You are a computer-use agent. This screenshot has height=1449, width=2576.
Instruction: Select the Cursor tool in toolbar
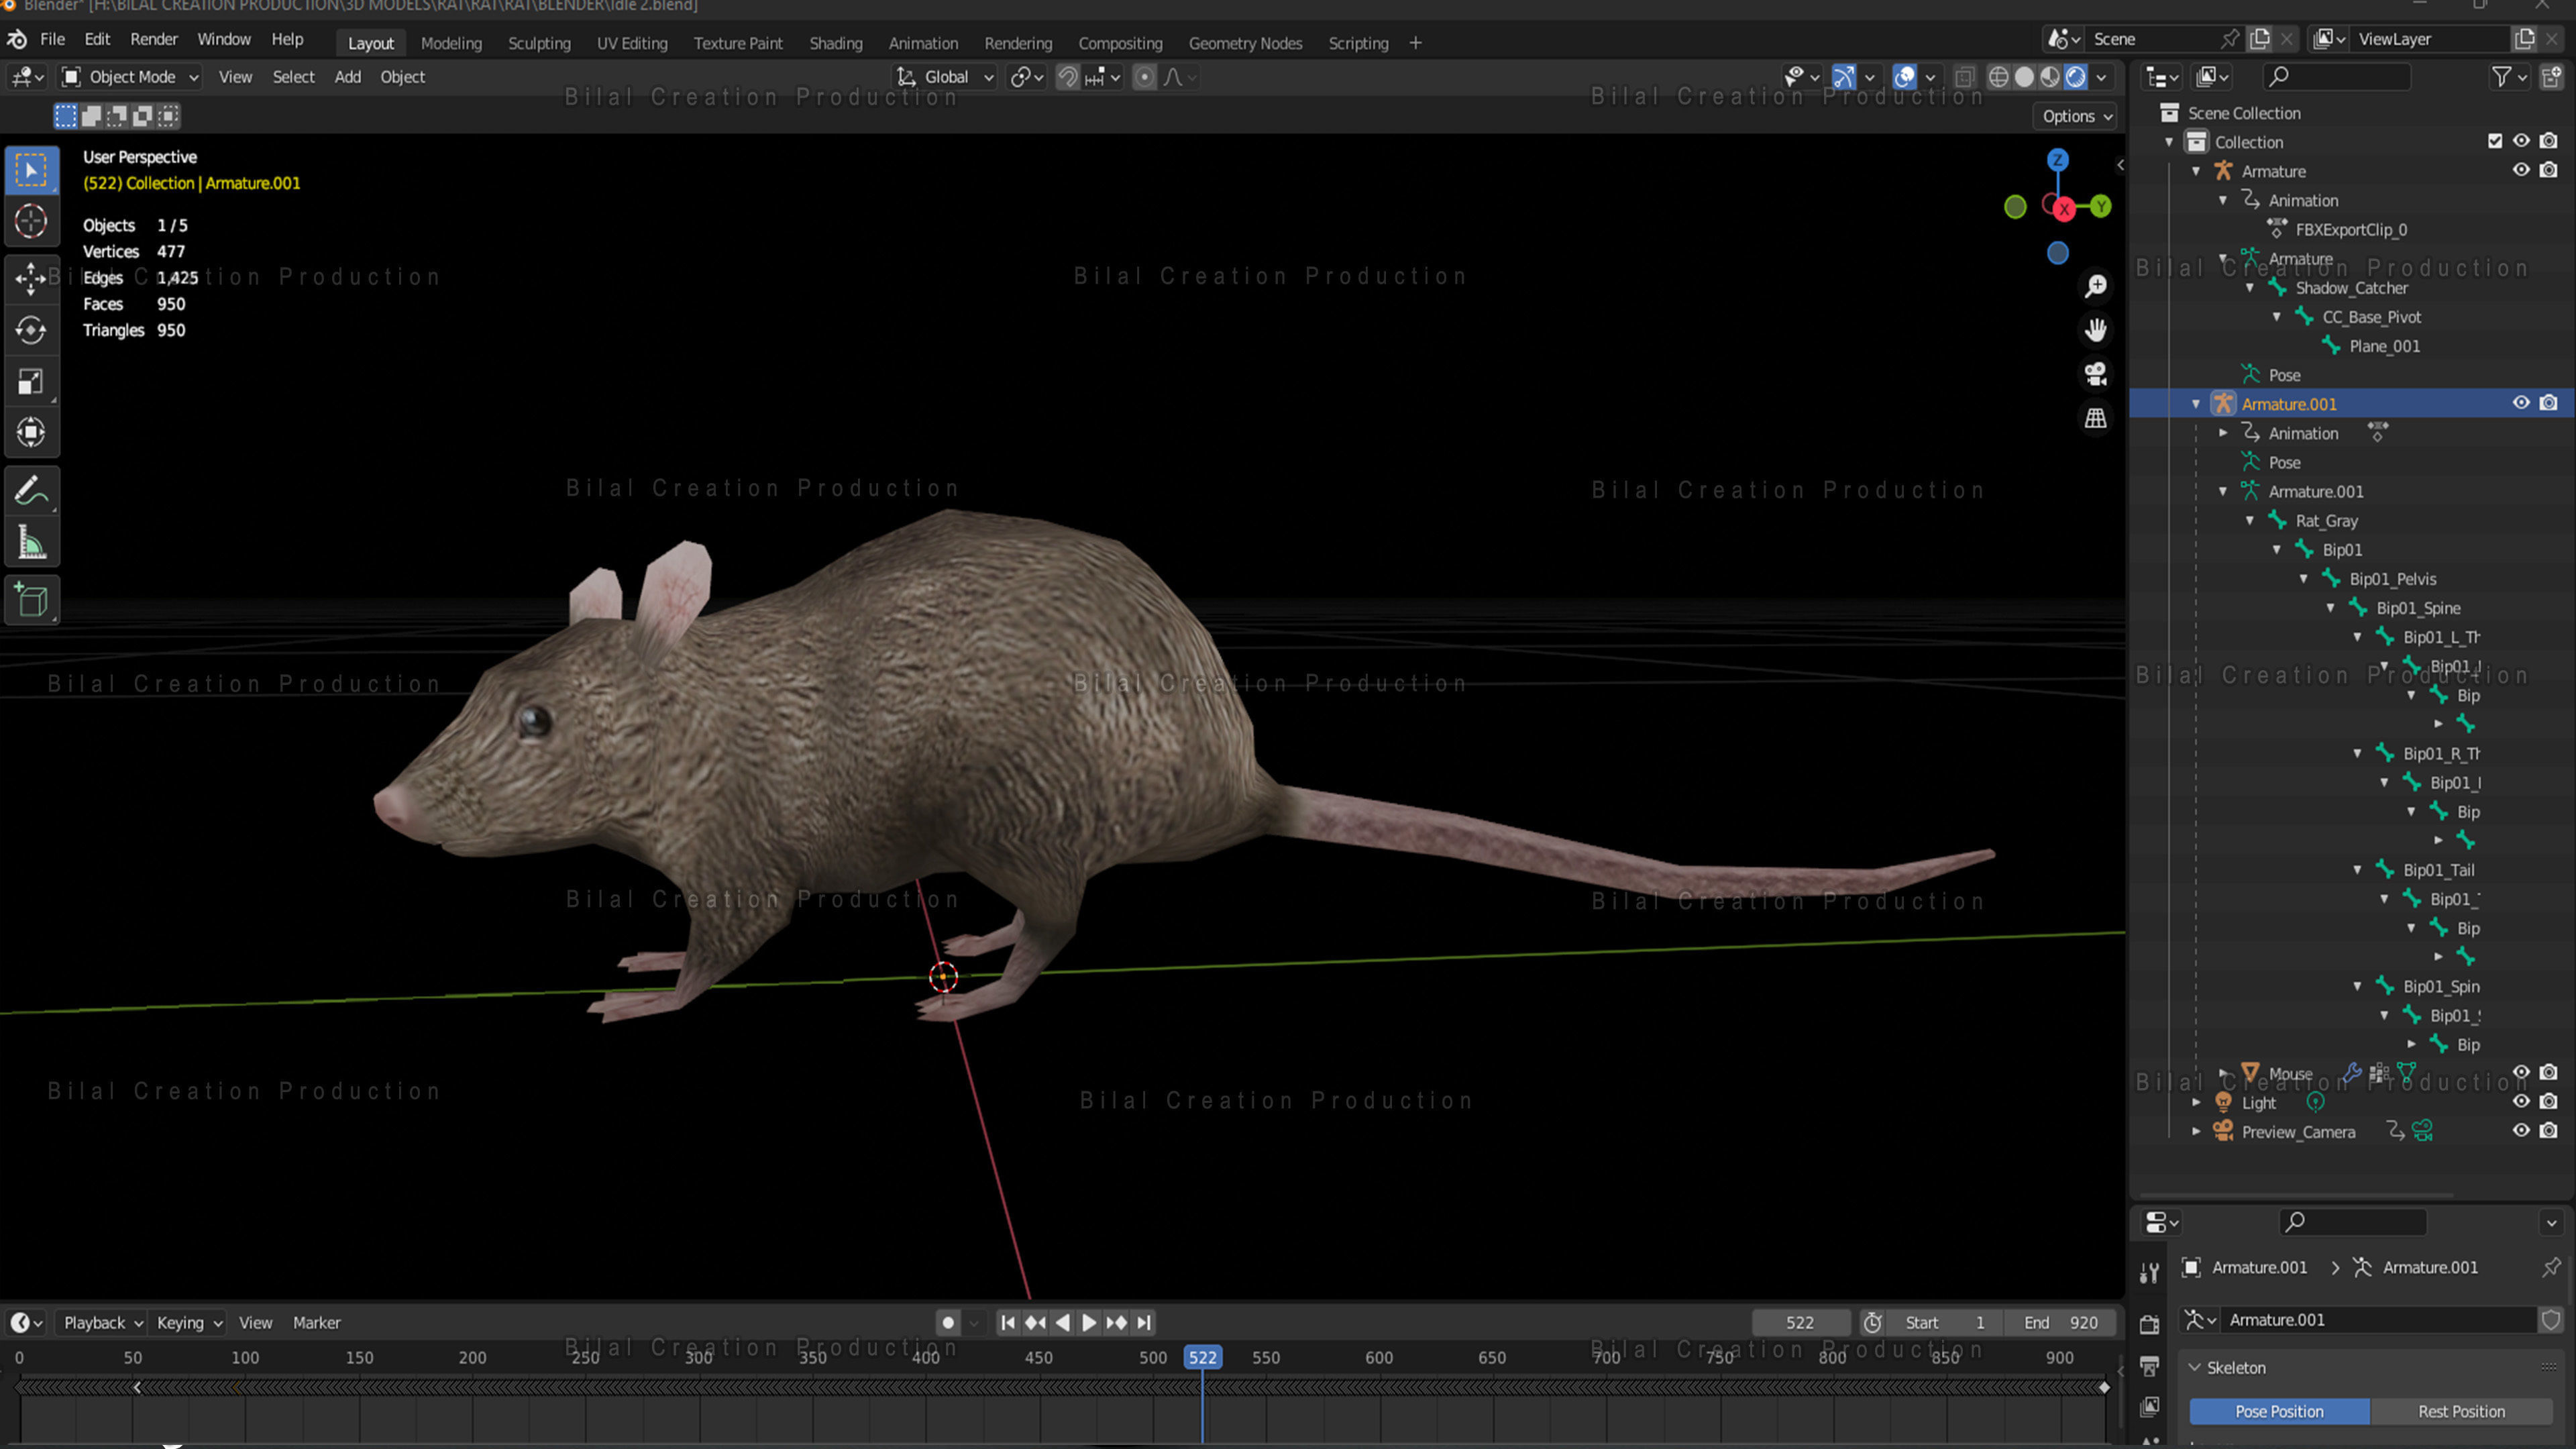click(31, 221)
